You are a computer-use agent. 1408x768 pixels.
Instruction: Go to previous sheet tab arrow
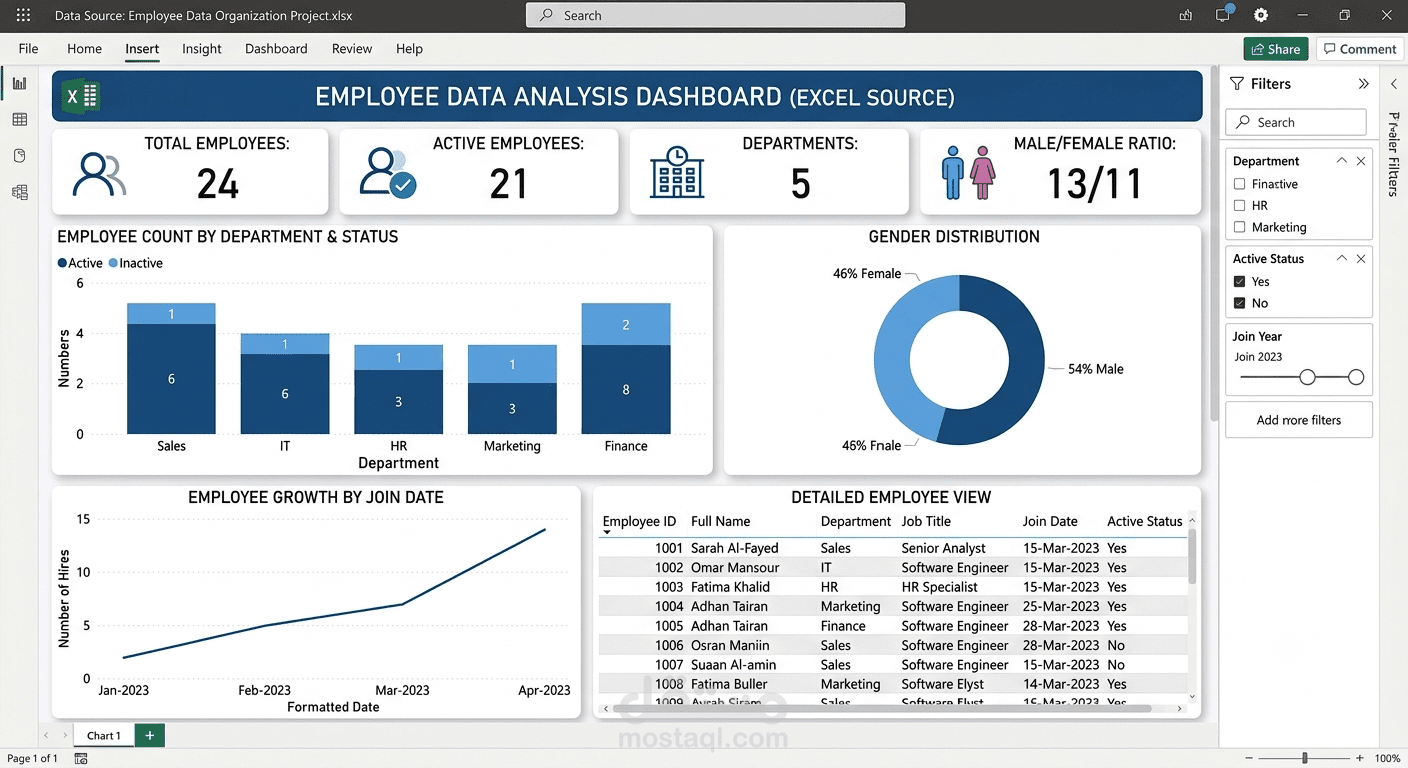pos(45,736)
